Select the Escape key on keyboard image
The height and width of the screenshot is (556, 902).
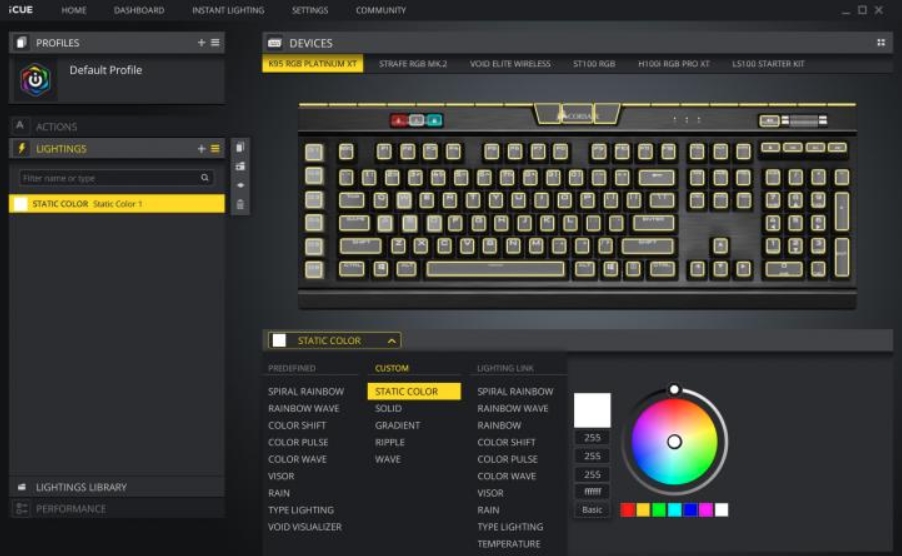(x=346, y=151)
